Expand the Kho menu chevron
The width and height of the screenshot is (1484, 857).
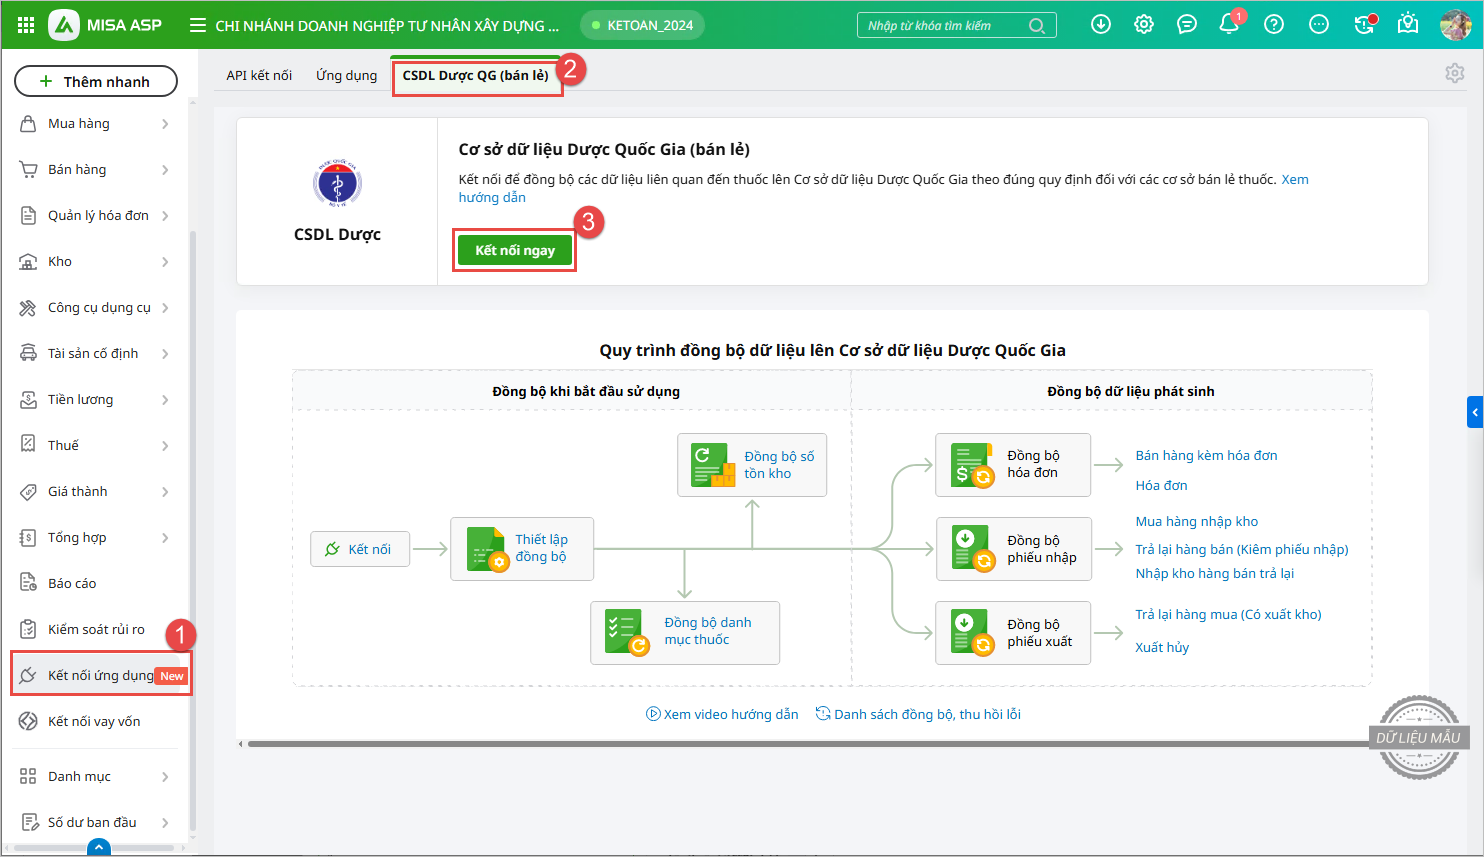coord(165,262)
